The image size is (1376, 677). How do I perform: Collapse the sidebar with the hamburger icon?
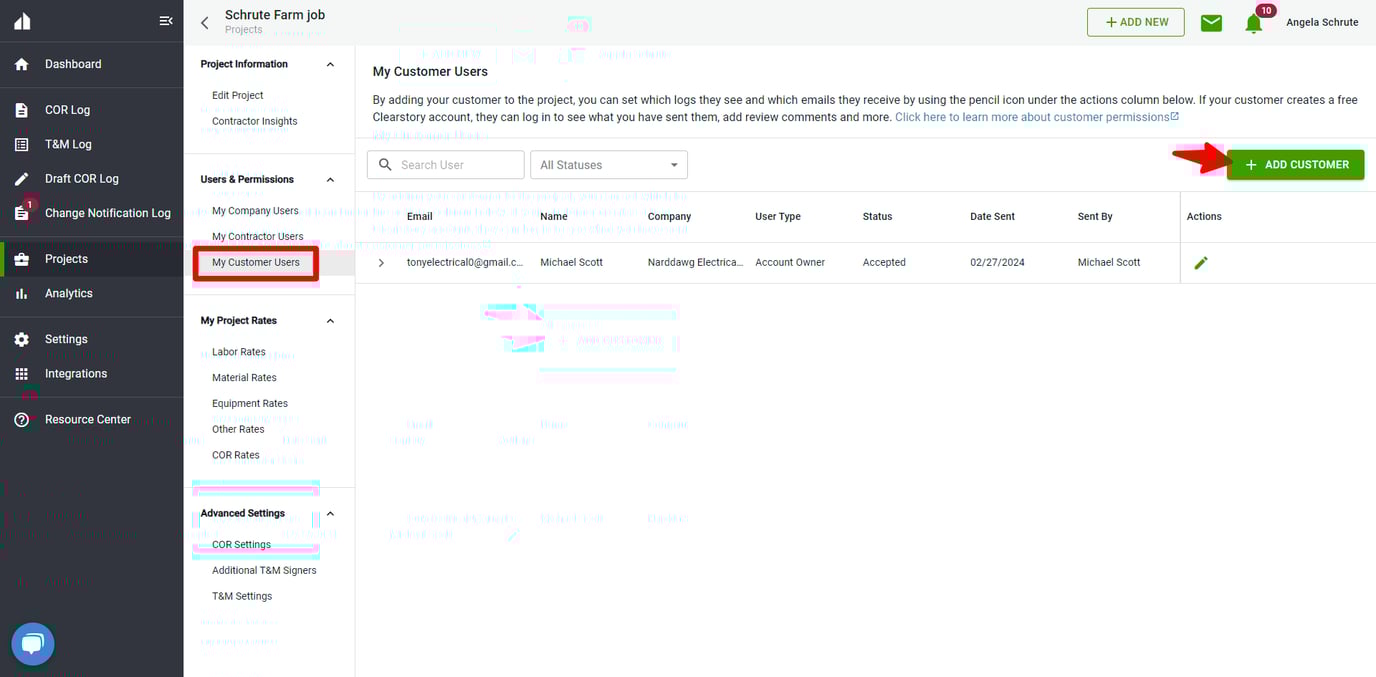165,19
